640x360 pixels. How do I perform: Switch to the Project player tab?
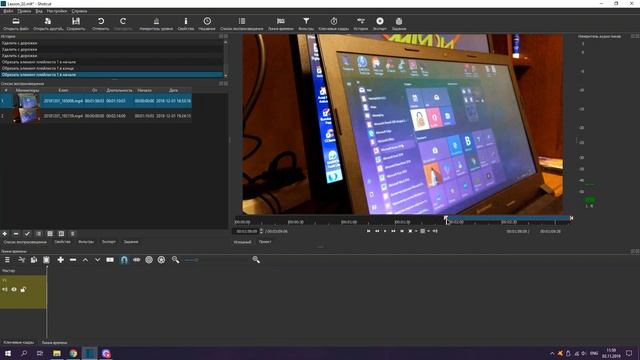(x=265, y=242)
